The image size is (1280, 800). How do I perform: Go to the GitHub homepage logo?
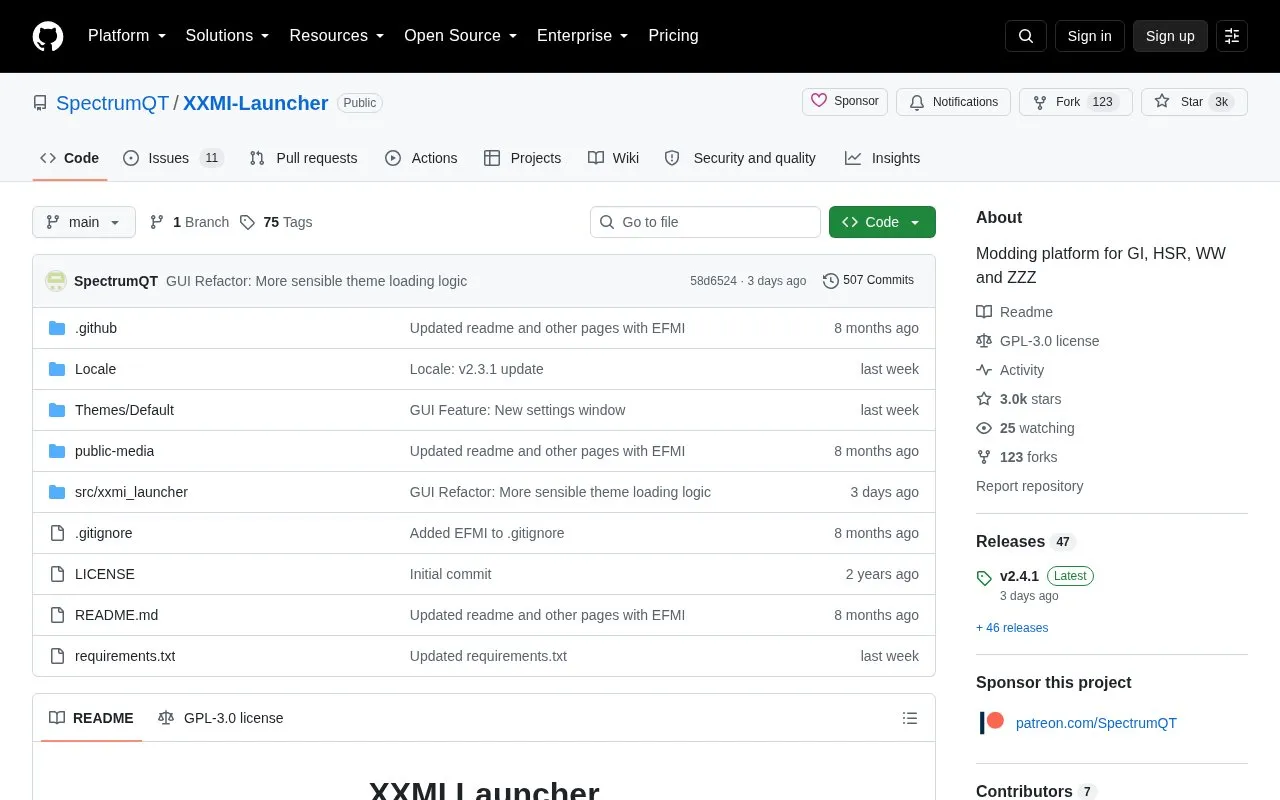tap(48, 36)
